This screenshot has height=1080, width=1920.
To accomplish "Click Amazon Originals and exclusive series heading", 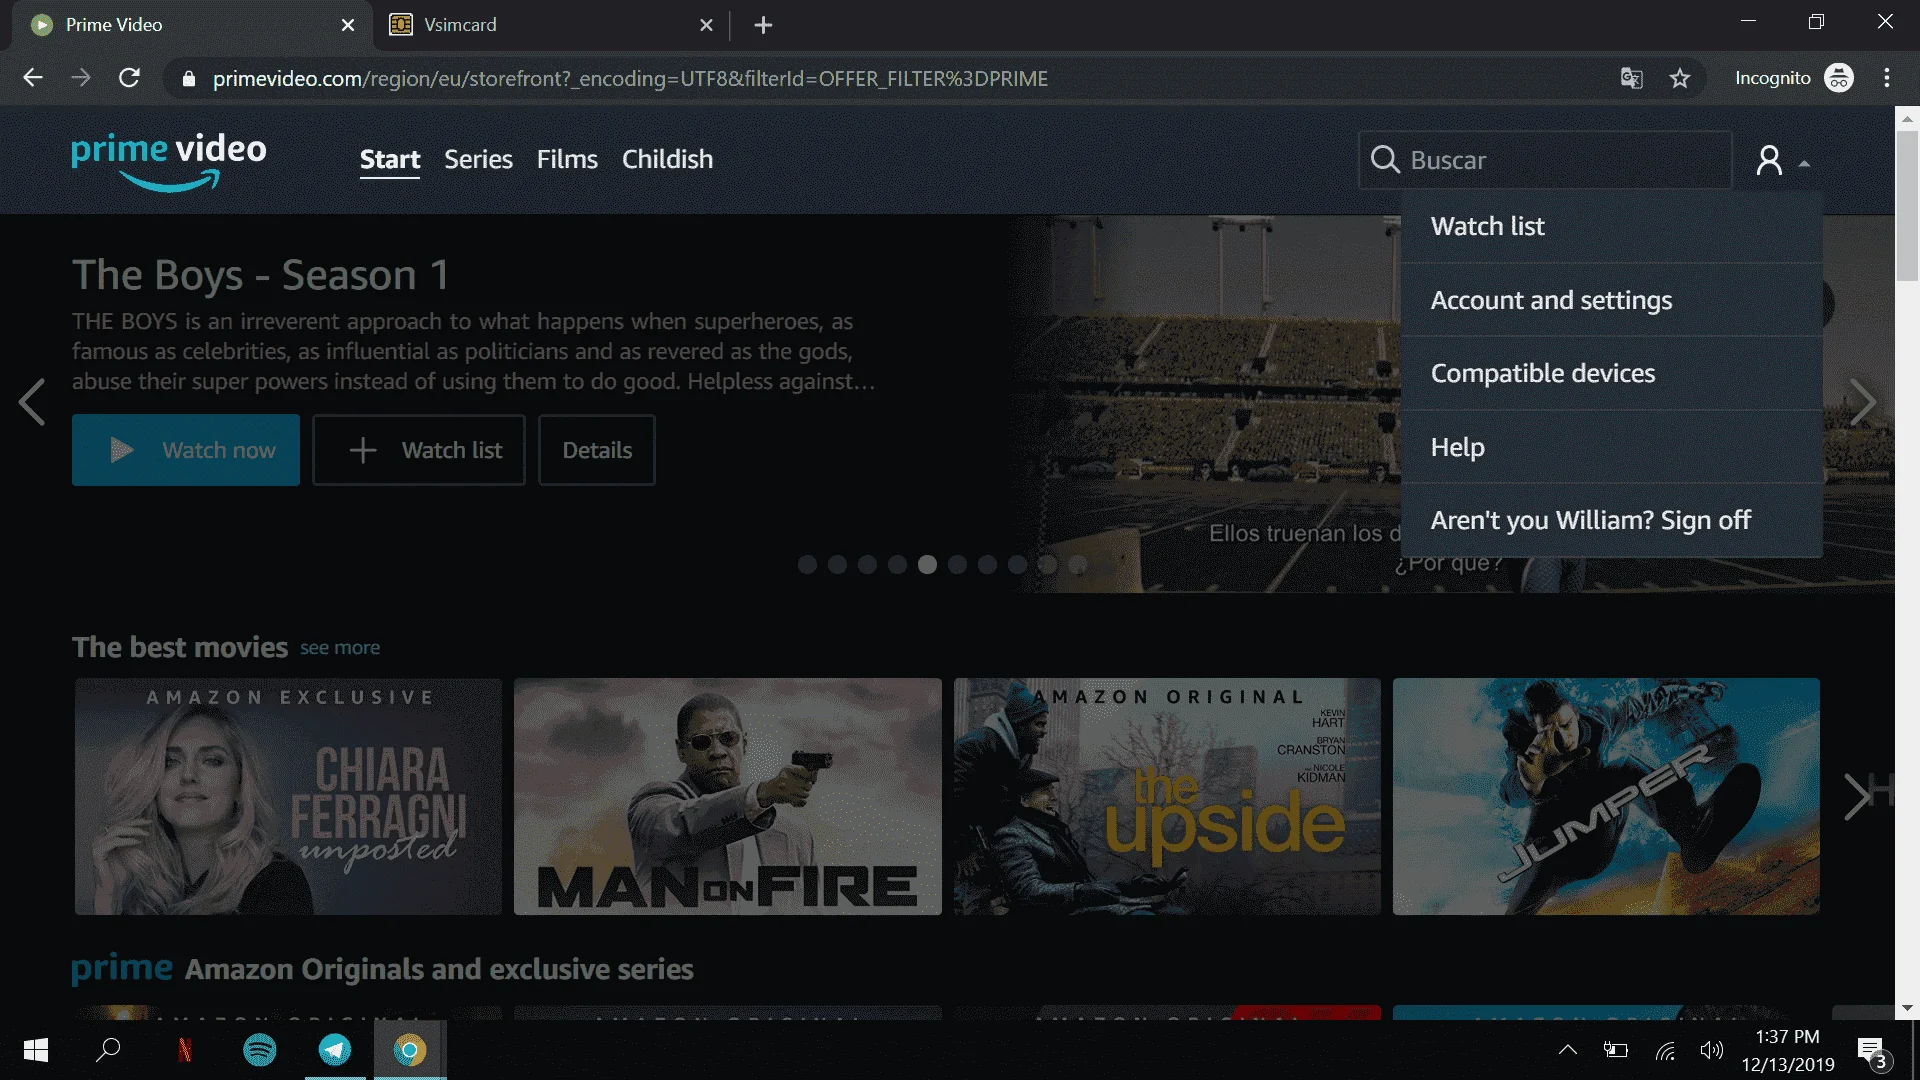I will click(x=439, y=969).
